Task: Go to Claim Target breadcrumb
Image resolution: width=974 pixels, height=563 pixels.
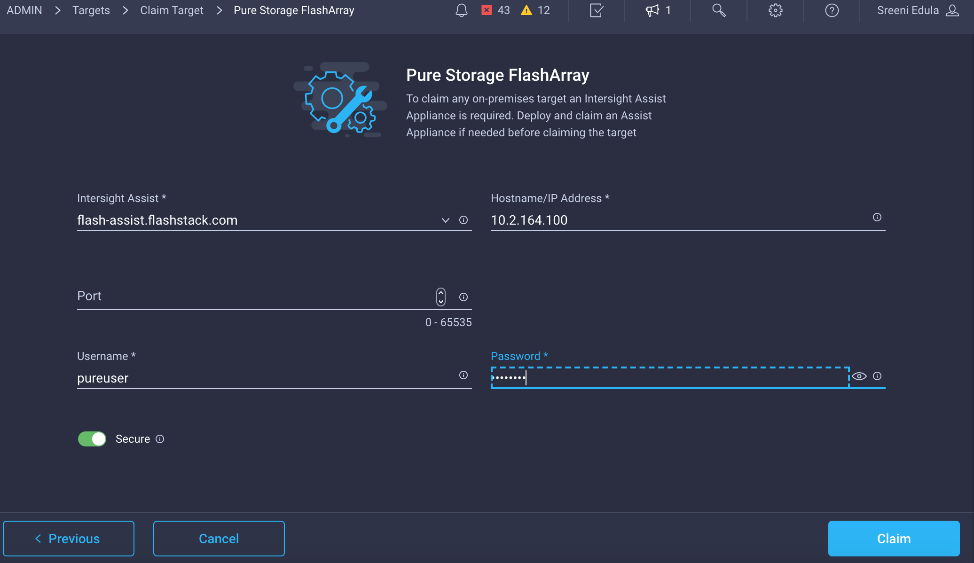Action: tap(171, 11)
